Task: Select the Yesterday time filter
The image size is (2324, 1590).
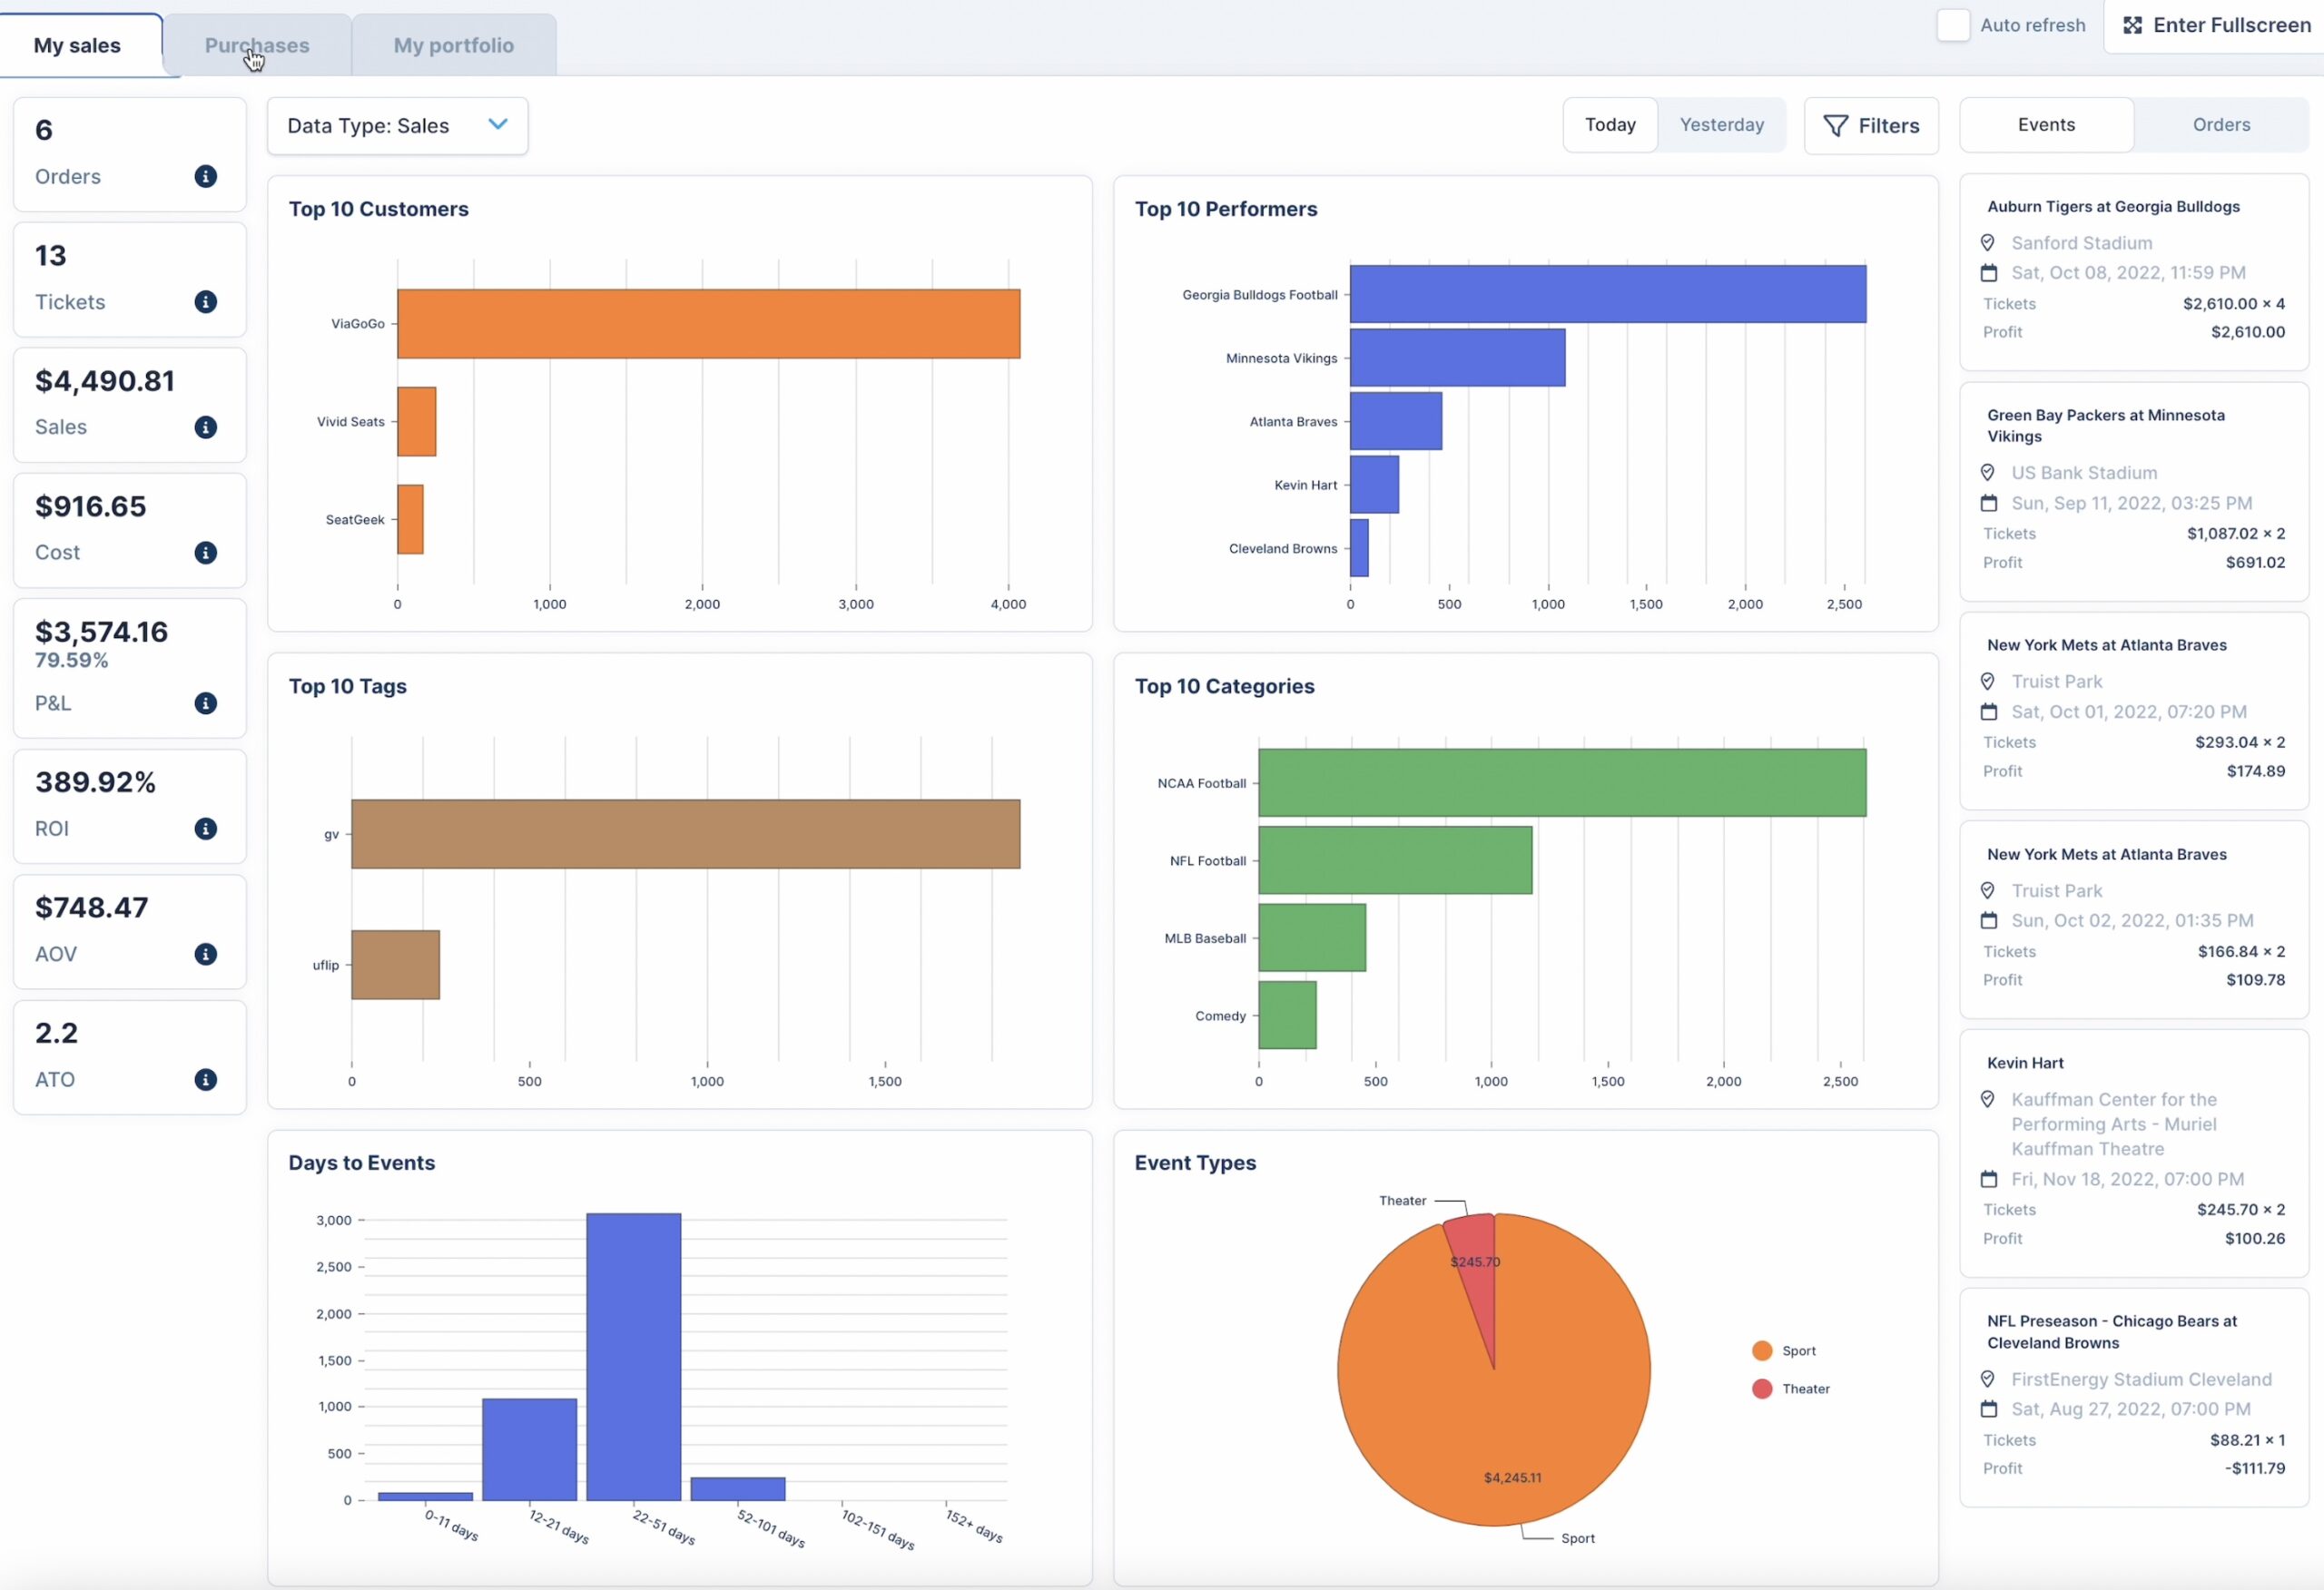Action: pyautogui.click(x=1720, y=123)
